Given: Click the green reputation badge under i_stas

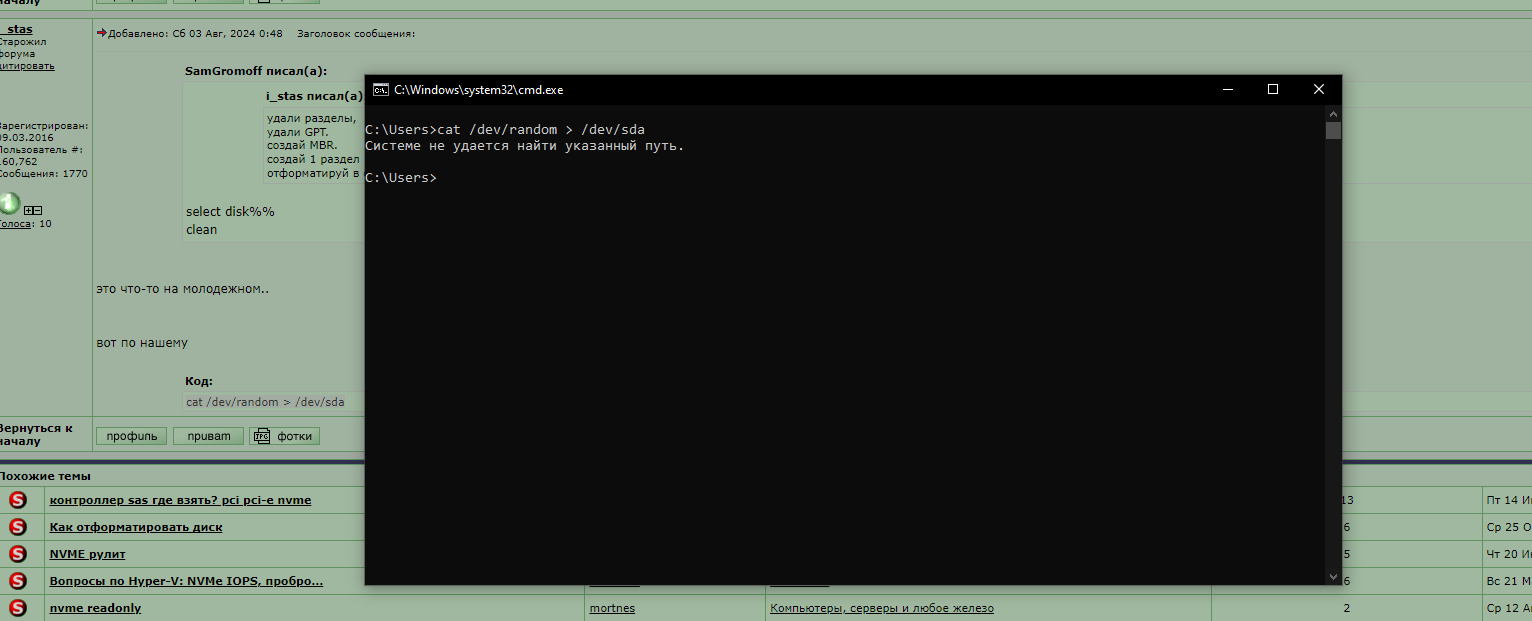Looking at the screenshot, I should (8, 204).
